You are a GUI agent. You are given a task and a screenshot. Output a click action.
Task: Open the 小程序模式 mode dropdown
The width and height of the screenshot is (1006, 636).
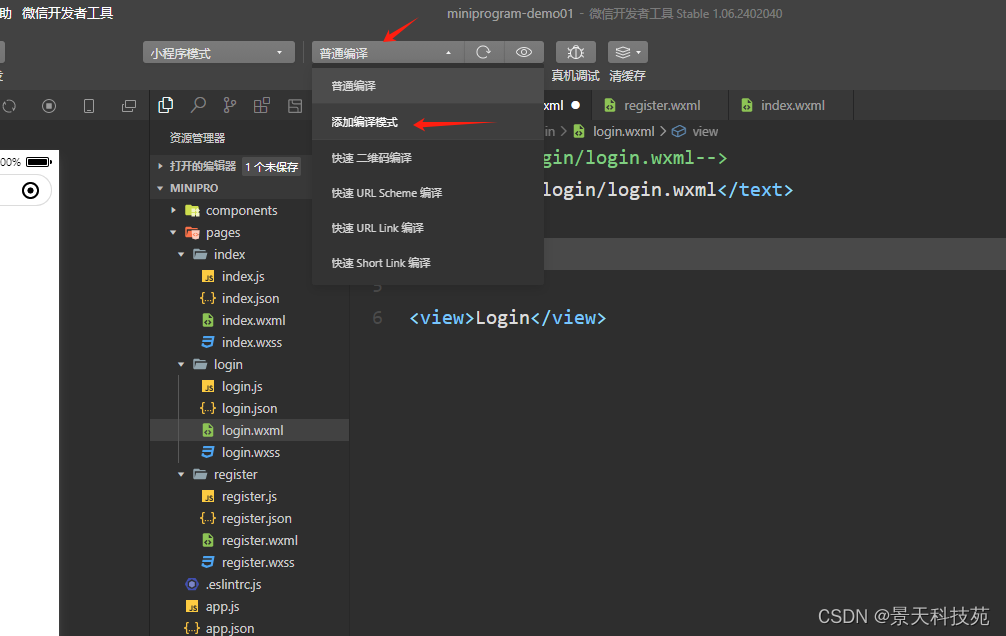(x=219, y=53)
